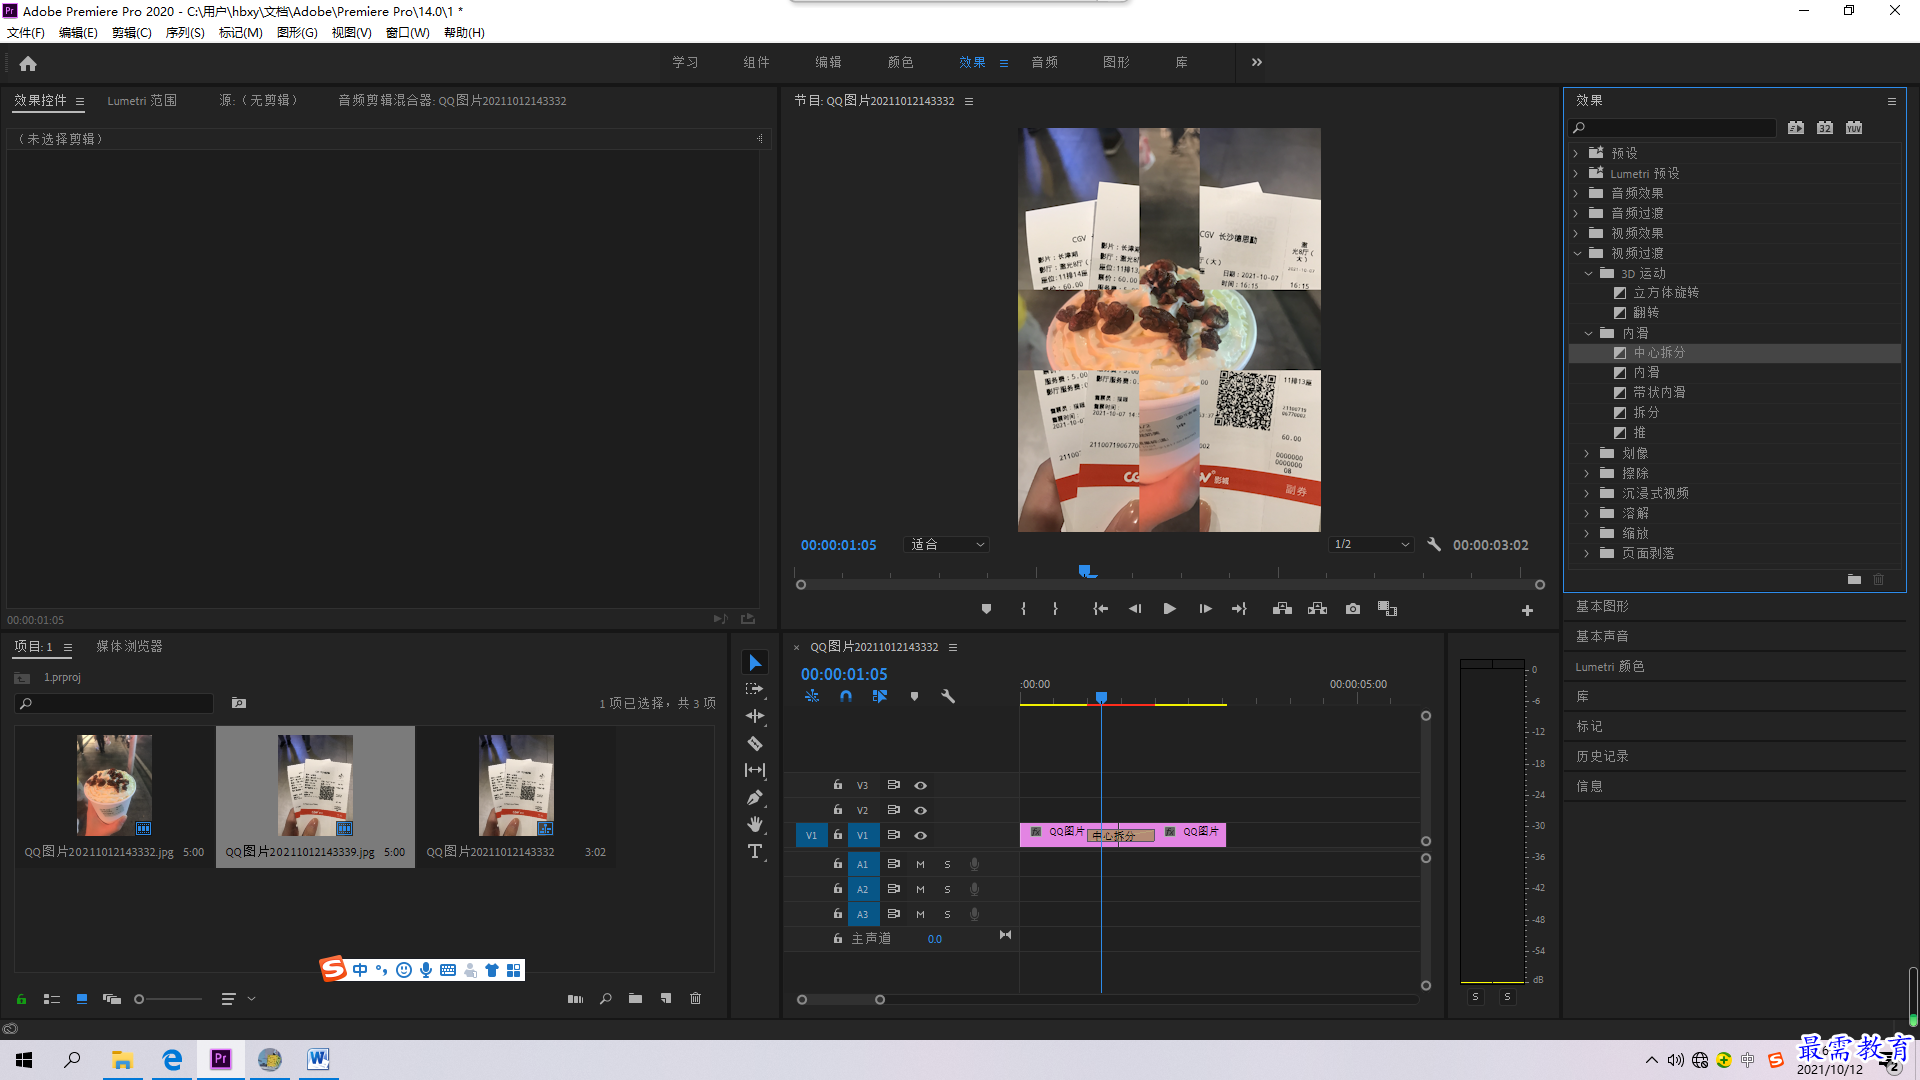Select the Track Select Forward tool
The height and width of the screenshot is (1080, 1920).
(x=755, y=689)
